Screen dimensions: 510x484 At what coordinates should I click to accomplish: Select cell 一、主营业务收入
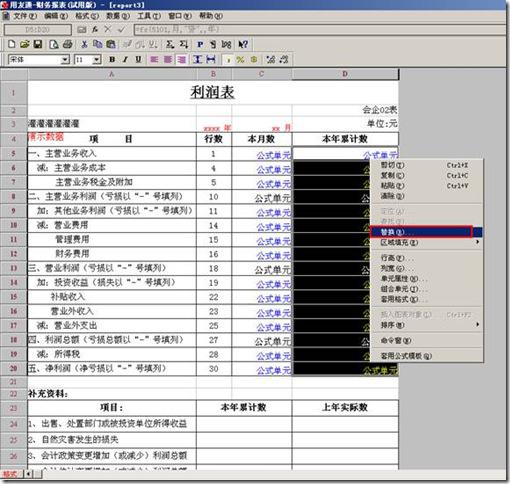point(112,154)
